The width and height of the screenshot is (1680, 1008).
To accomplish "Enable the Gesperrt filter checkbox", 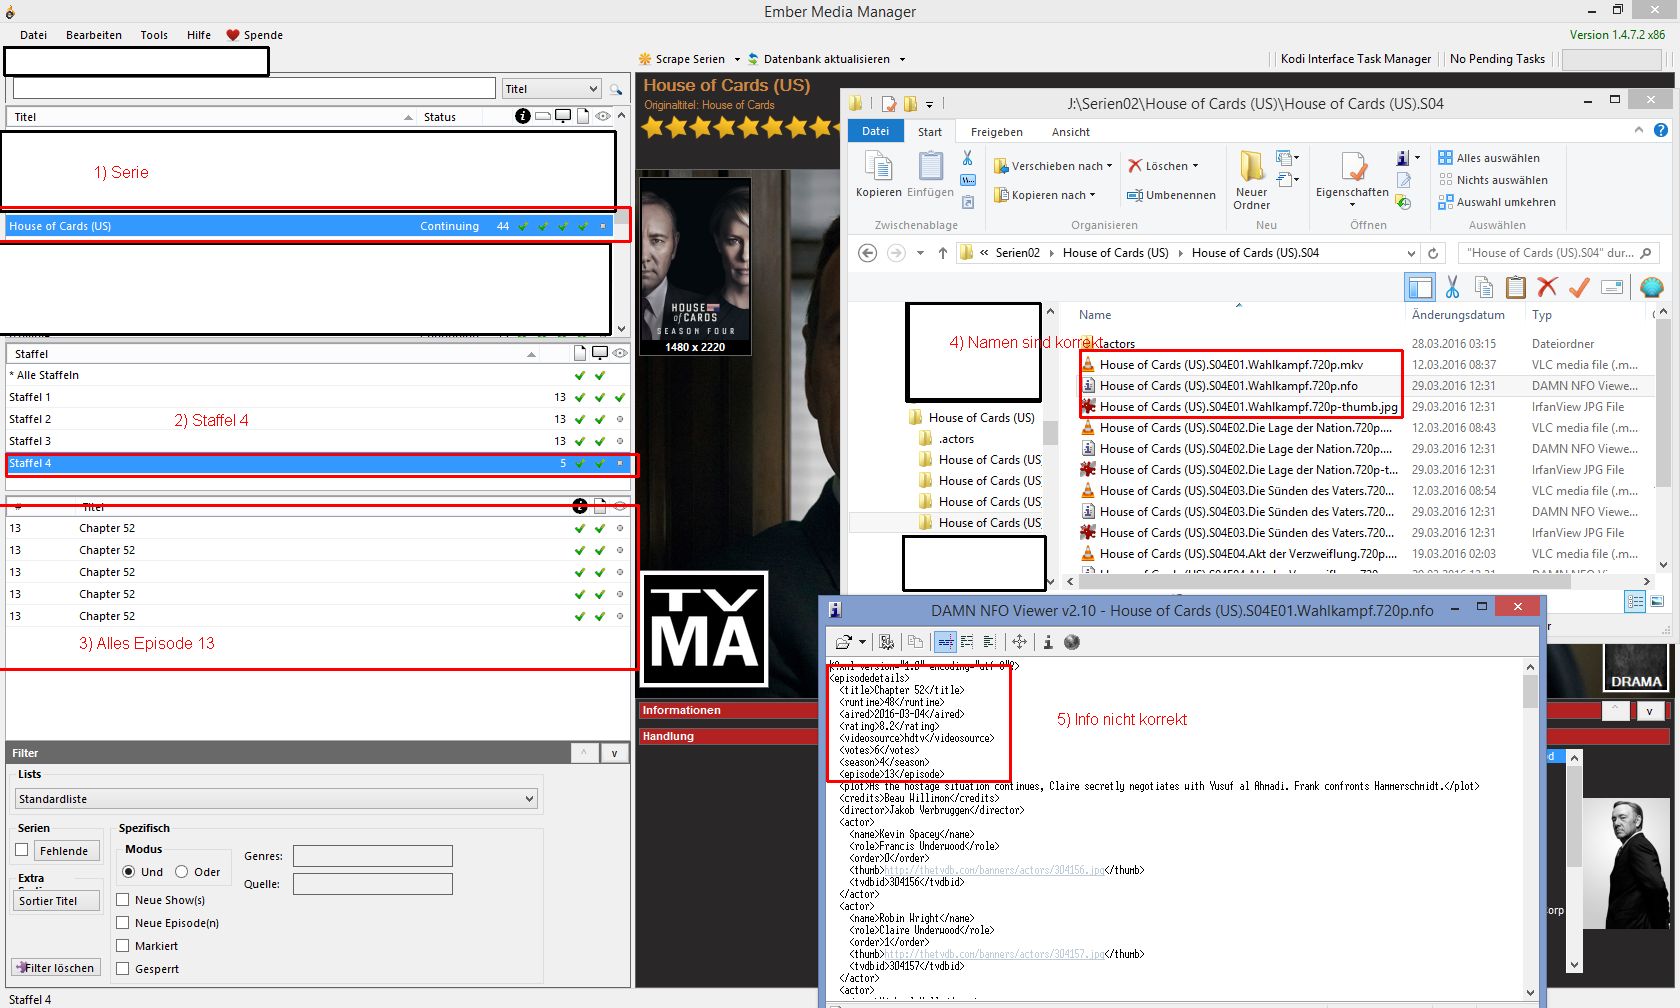I will [123, 969].
